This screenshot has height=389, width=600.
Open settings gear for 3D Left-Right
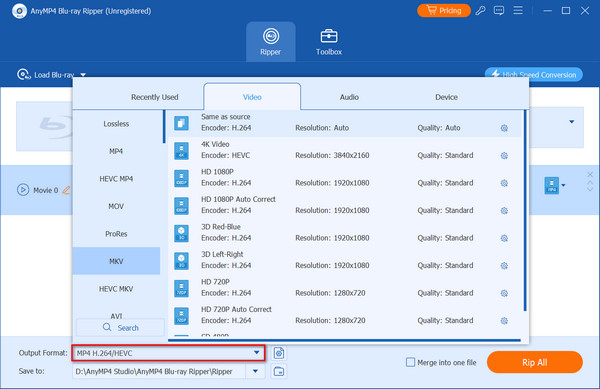(504, 266)
